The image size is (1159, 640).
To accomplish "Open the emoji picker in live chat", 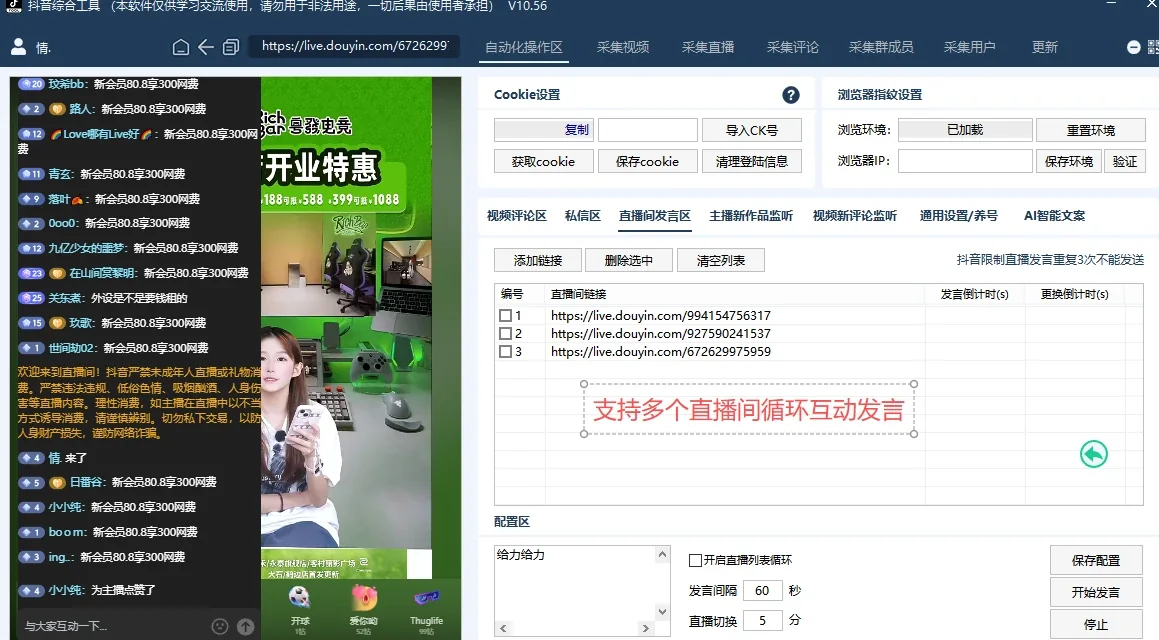I will [x=220, y=626].
